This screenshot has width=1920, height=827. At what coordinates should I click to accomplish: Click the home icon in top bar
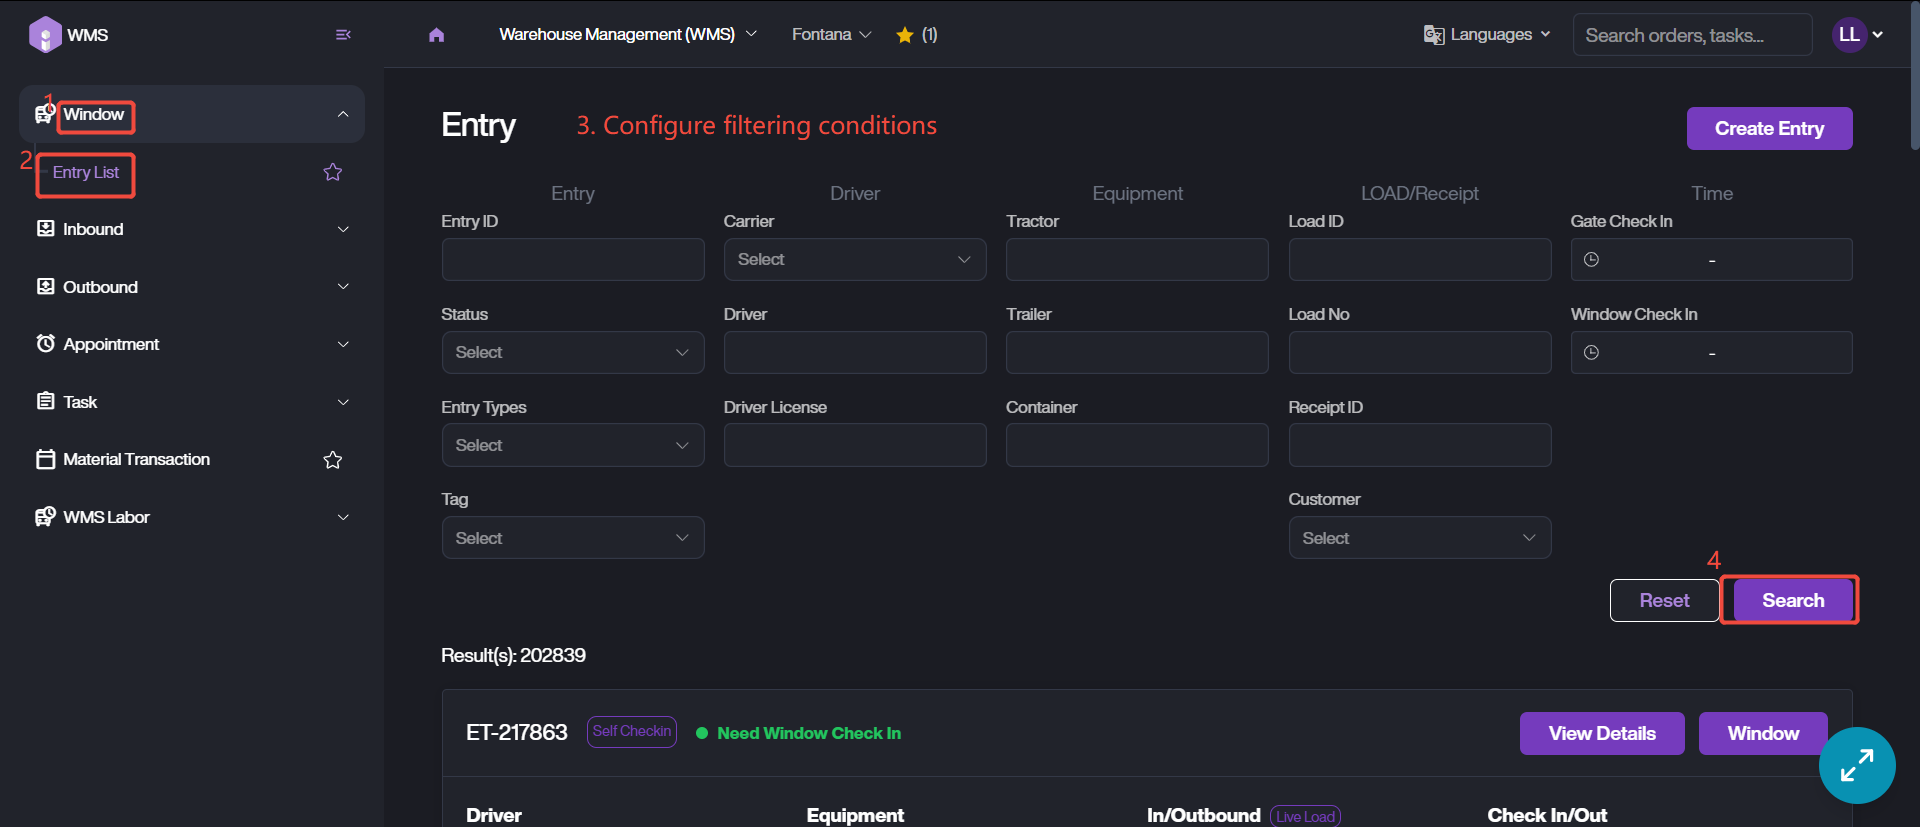pos(436,35)
